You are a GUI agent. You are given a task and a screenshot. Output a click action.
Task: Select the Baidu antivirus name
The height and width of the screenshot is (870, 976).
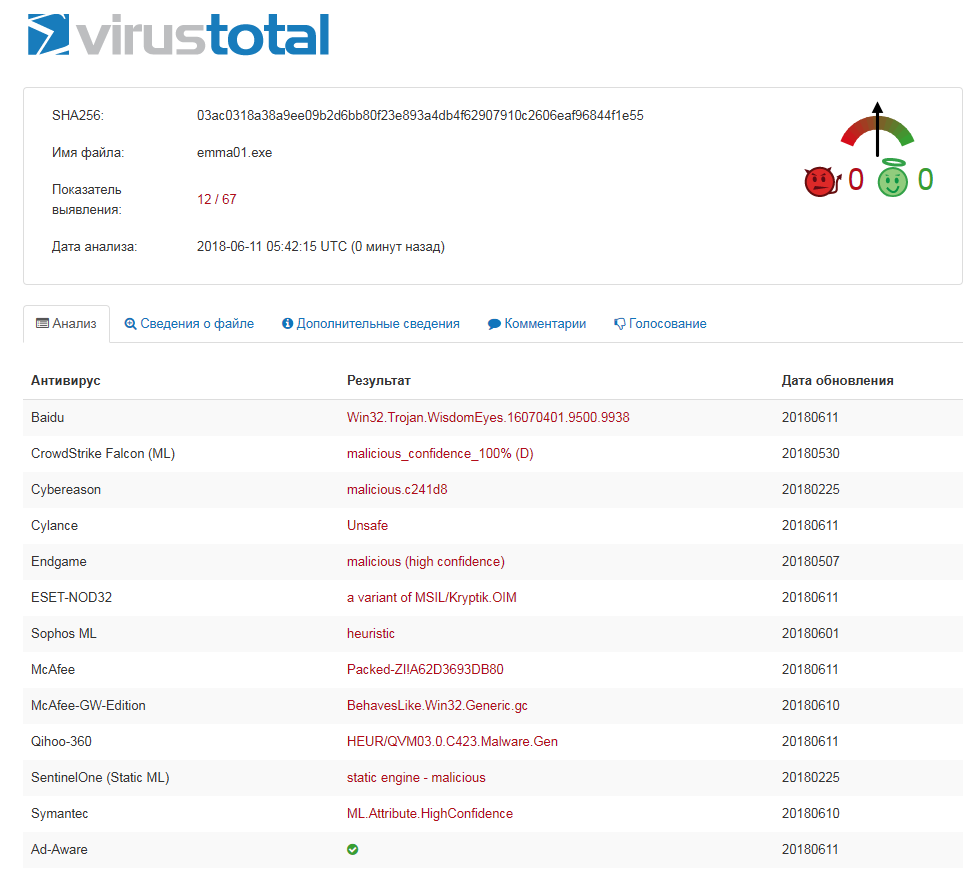[48, 418]
